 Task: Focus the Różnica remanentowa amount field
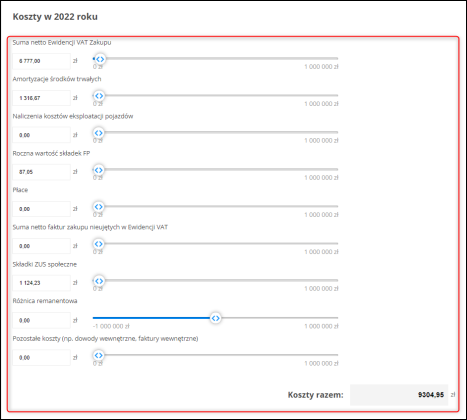[42, 320]
